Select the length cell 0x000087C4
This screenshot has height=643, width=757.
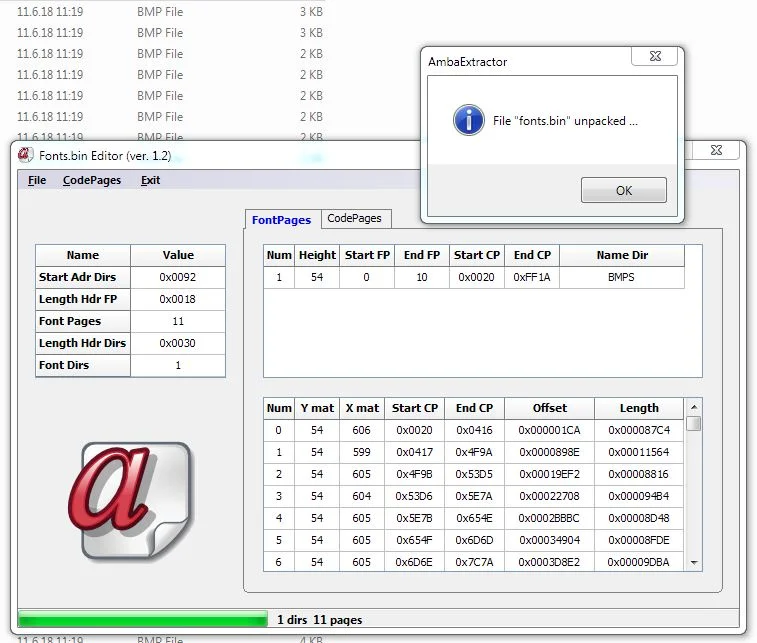pos(639,430)
